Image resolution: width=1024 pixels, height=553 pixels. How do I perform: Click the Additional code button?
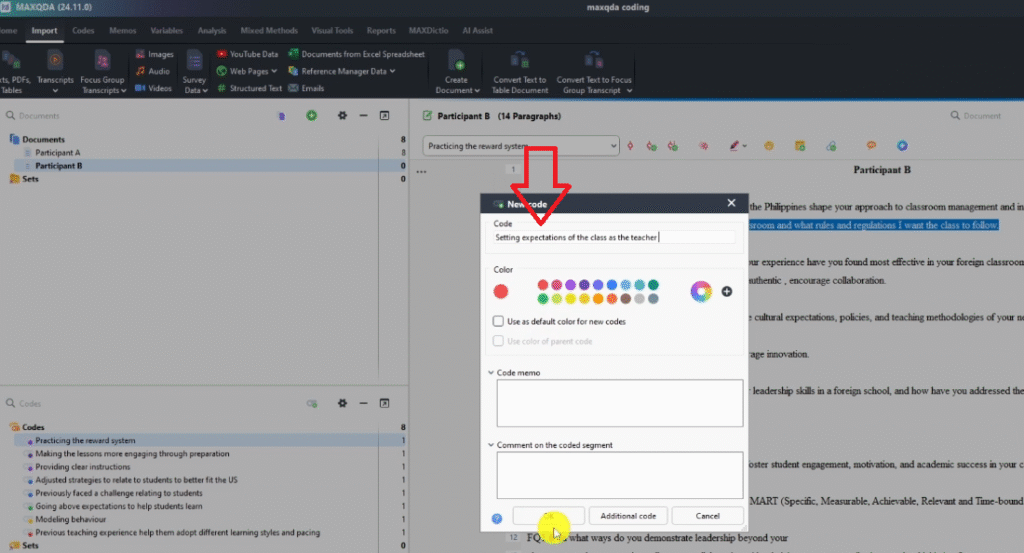(628, 516)
